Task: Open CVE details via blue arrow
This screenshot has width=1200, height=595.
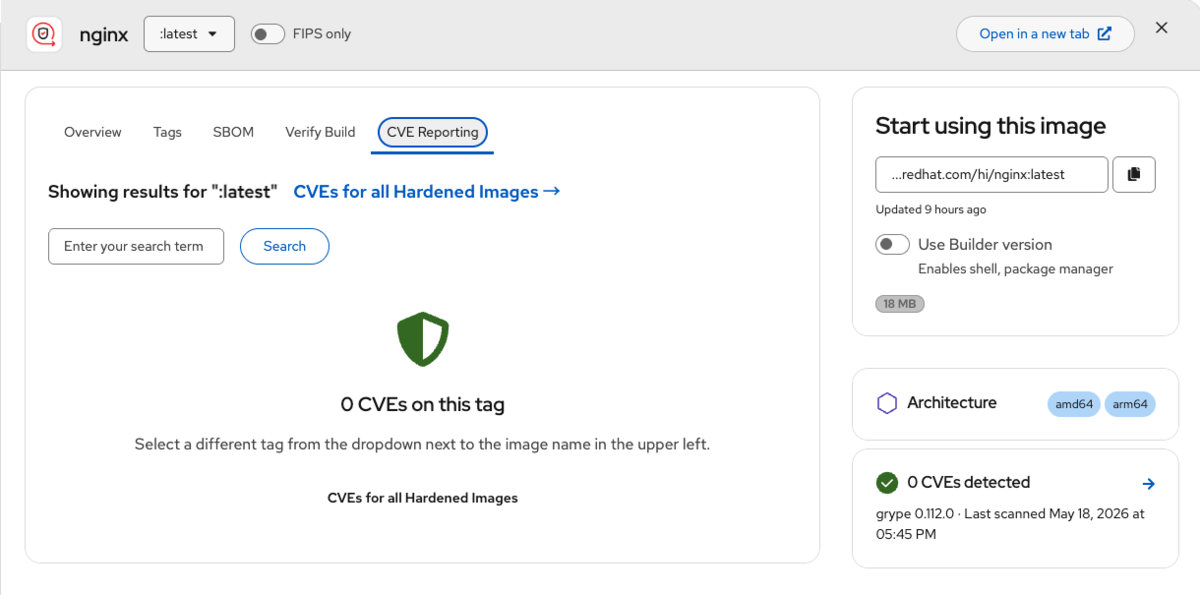Action: point(1149,484)
